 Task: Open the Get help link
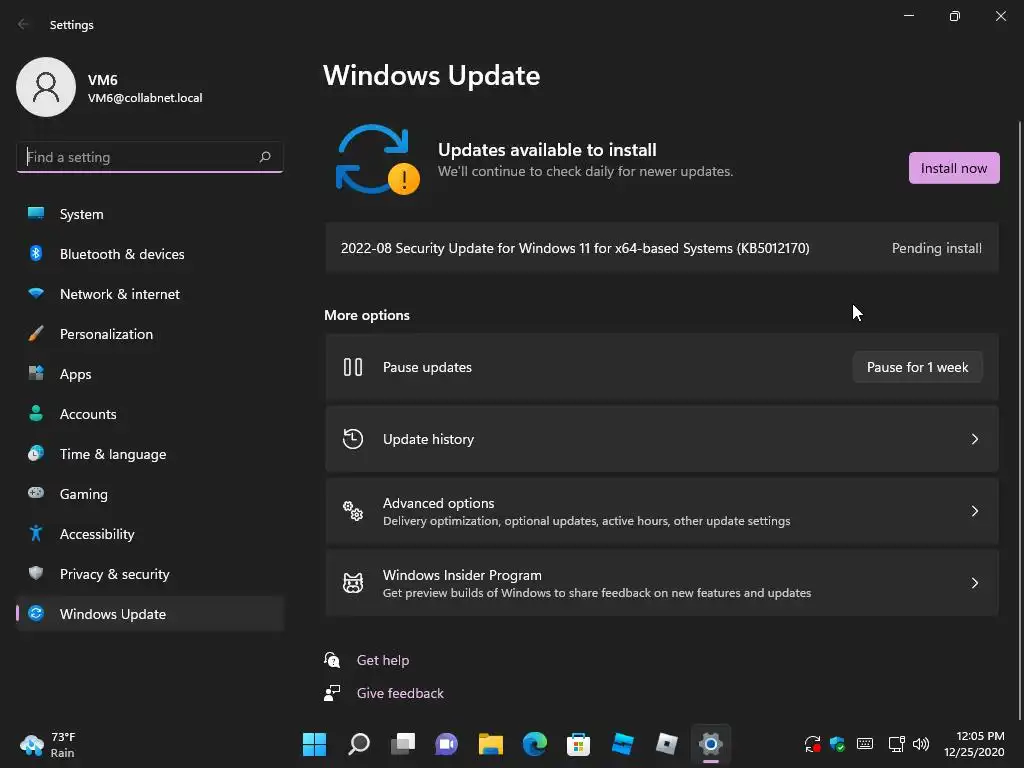point(383,660)
